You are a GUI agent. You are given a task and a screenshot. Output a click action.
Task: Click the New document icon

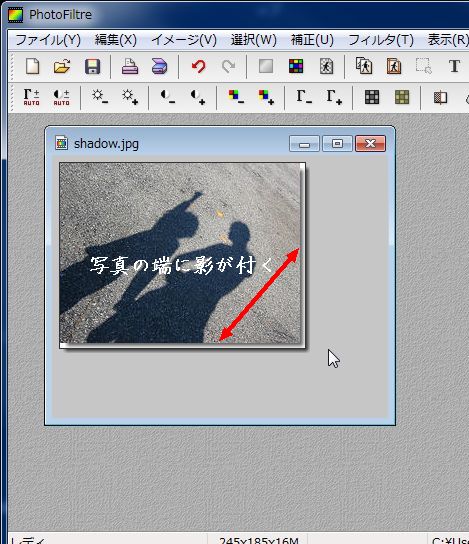pyautogui.click(x=32, y=66)
